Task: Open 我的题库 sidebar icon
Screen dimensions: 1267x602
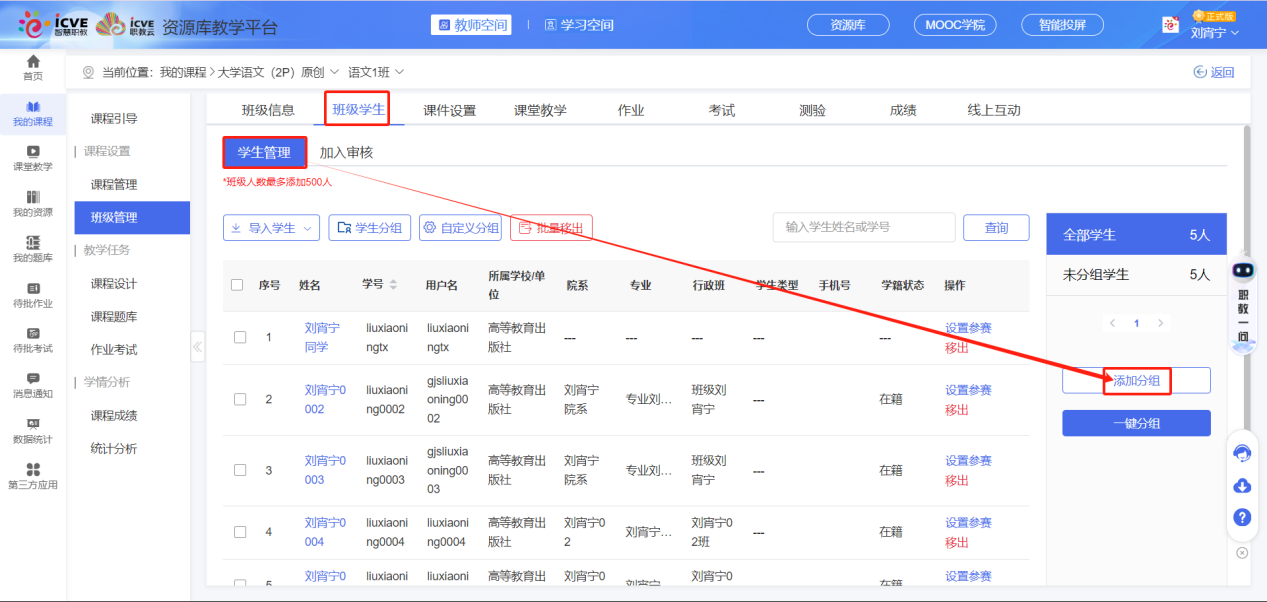Action: [x=33, y=243]
